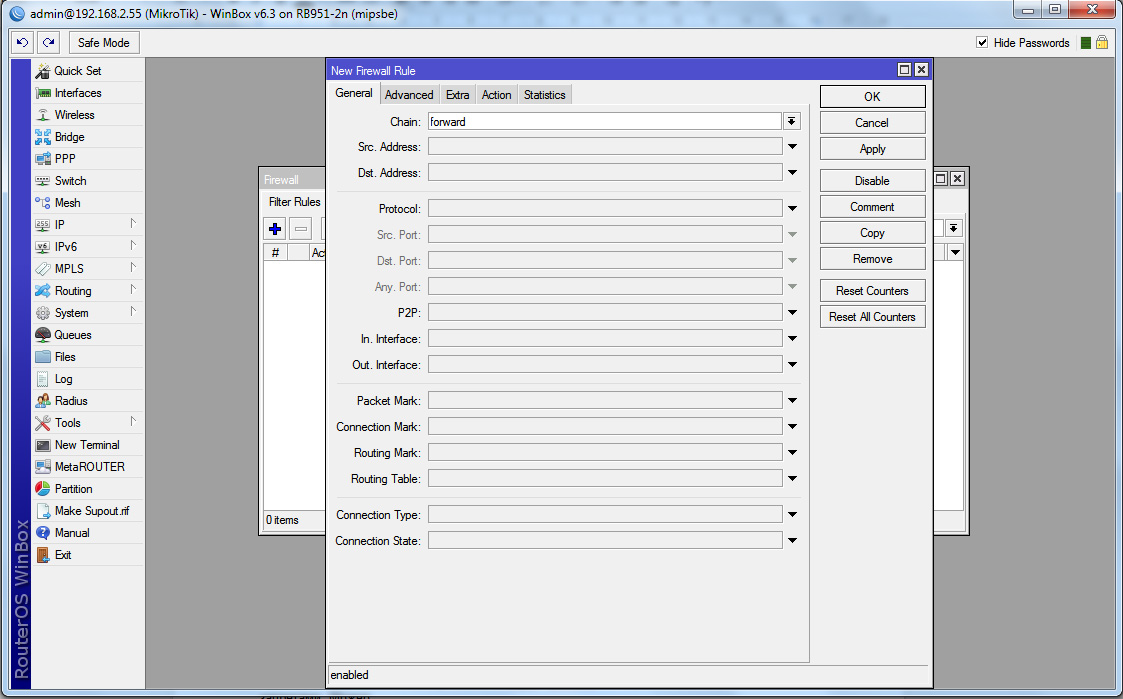
Task: Click into the Chain input field
Action: (x=604, y=122)
